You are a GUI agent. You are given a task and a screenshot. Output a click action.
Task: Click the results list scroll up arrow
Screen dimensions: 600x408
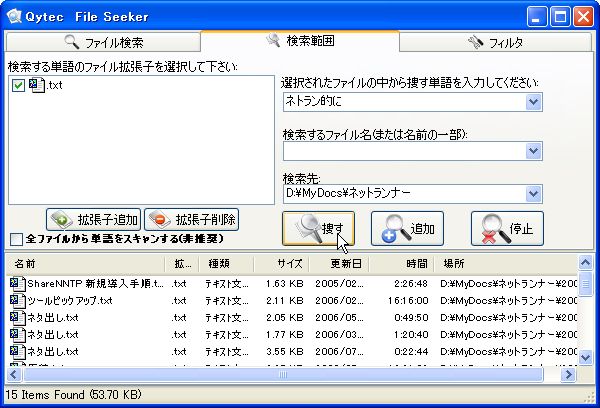pyautogui.click(x=585, y=263)
